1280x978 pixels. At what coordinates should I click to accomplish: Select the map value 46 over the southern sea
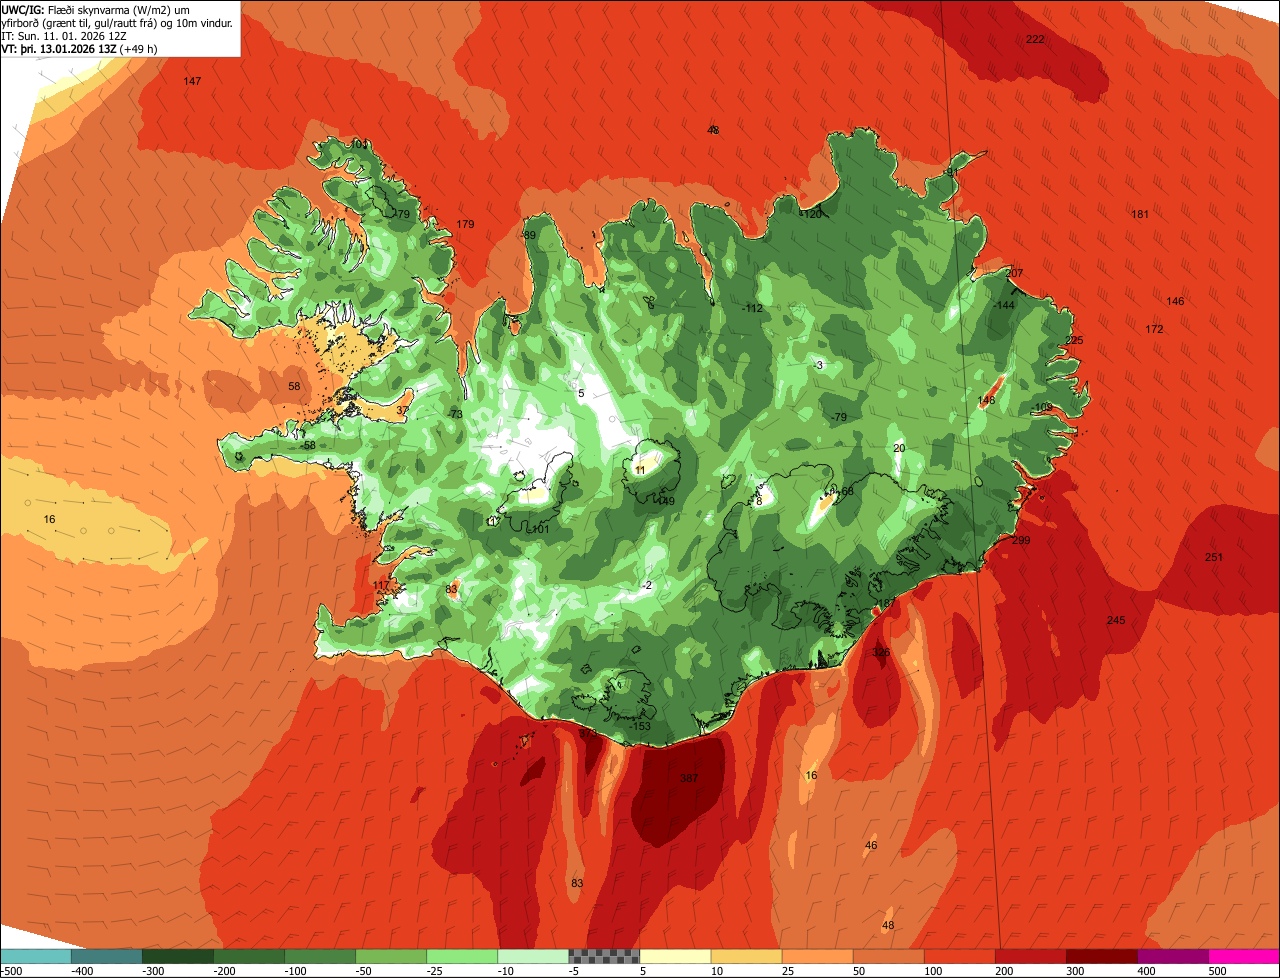click(x=870, y=846)
